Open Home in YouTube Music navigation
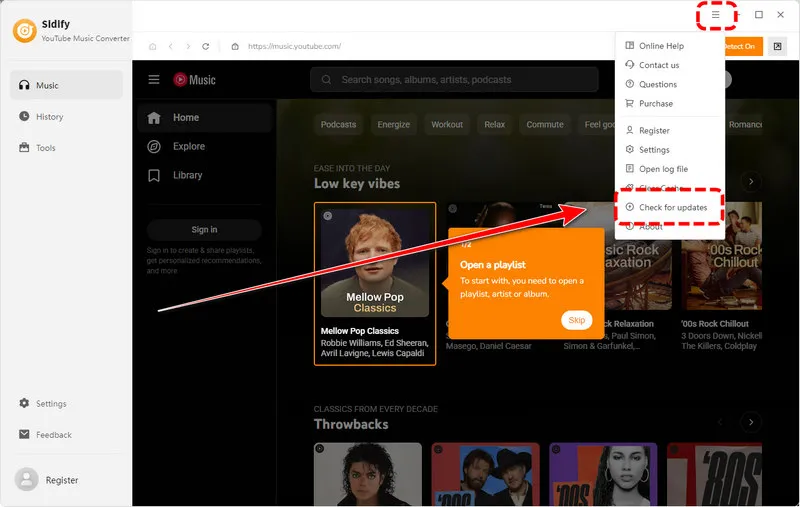The image size is (800, 507). [x=204, y=118]
